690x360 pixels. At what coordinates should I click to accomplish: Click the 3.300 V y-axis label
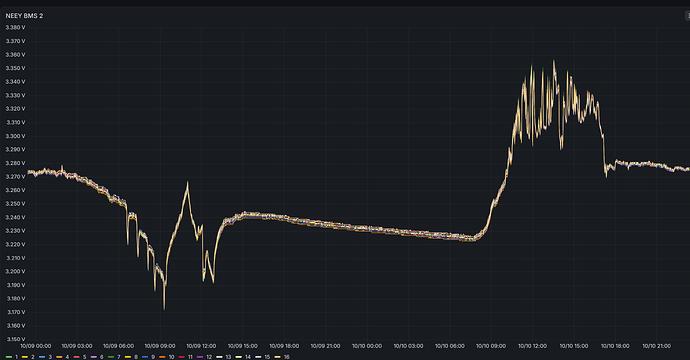pyautogui.click(x=15, y=136)
